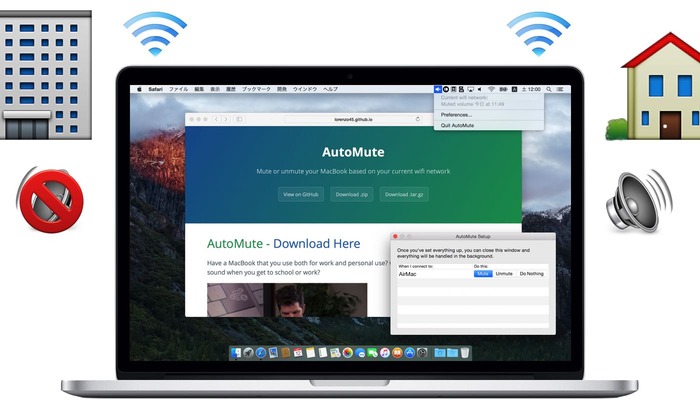The image size is (700, 400).
Task: Click Safari reload page arrow
Action: coord(418,119)
